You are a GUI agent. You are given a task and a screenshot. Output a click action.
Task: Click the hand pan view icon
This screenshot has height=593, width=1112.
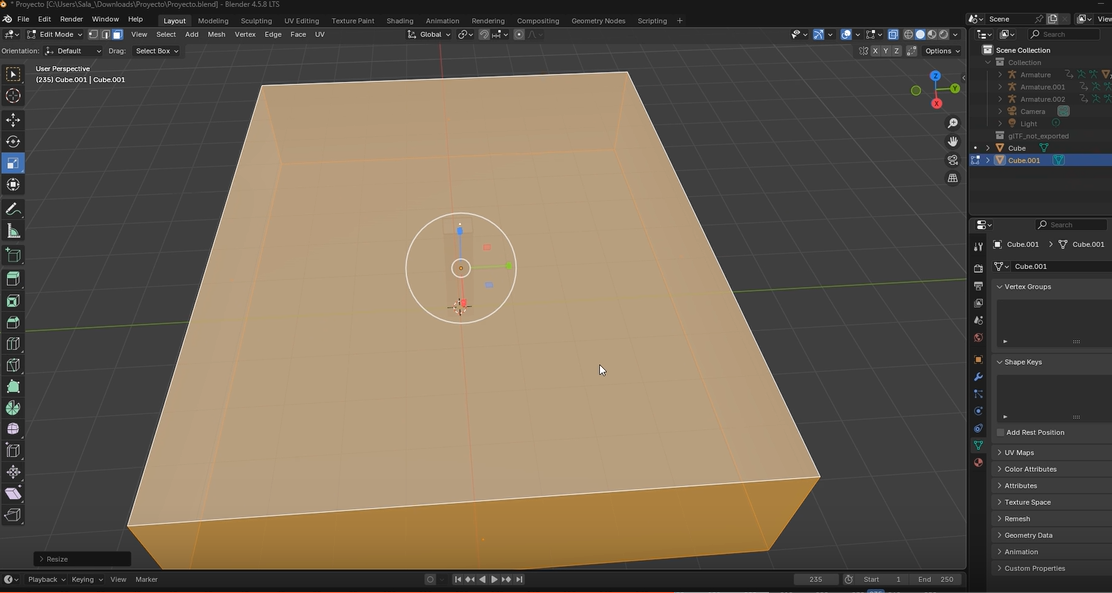(x=953, y=141)
